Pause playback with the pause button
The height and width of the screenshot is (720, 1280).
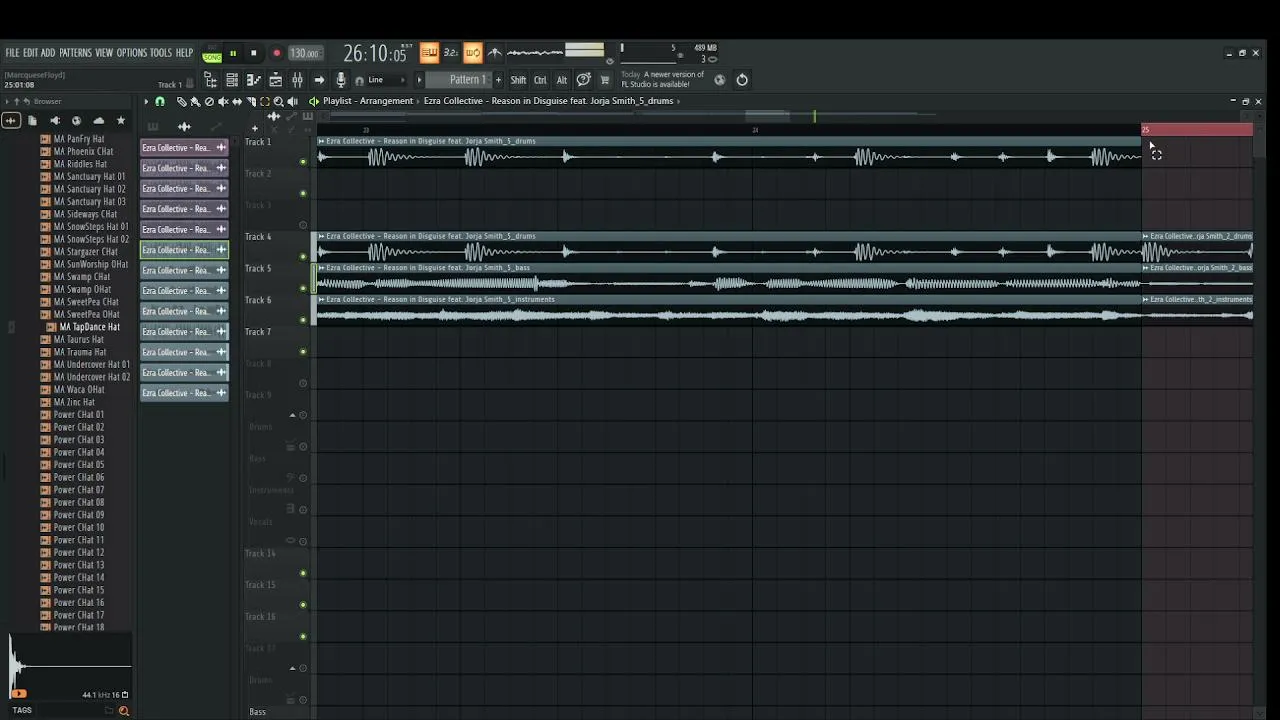pyautogui.click(x=233, y=54)
